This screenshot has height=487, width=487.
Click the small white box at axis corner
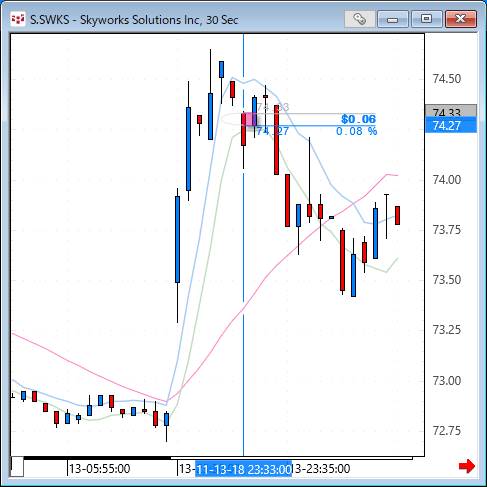(x=17, y=466)
